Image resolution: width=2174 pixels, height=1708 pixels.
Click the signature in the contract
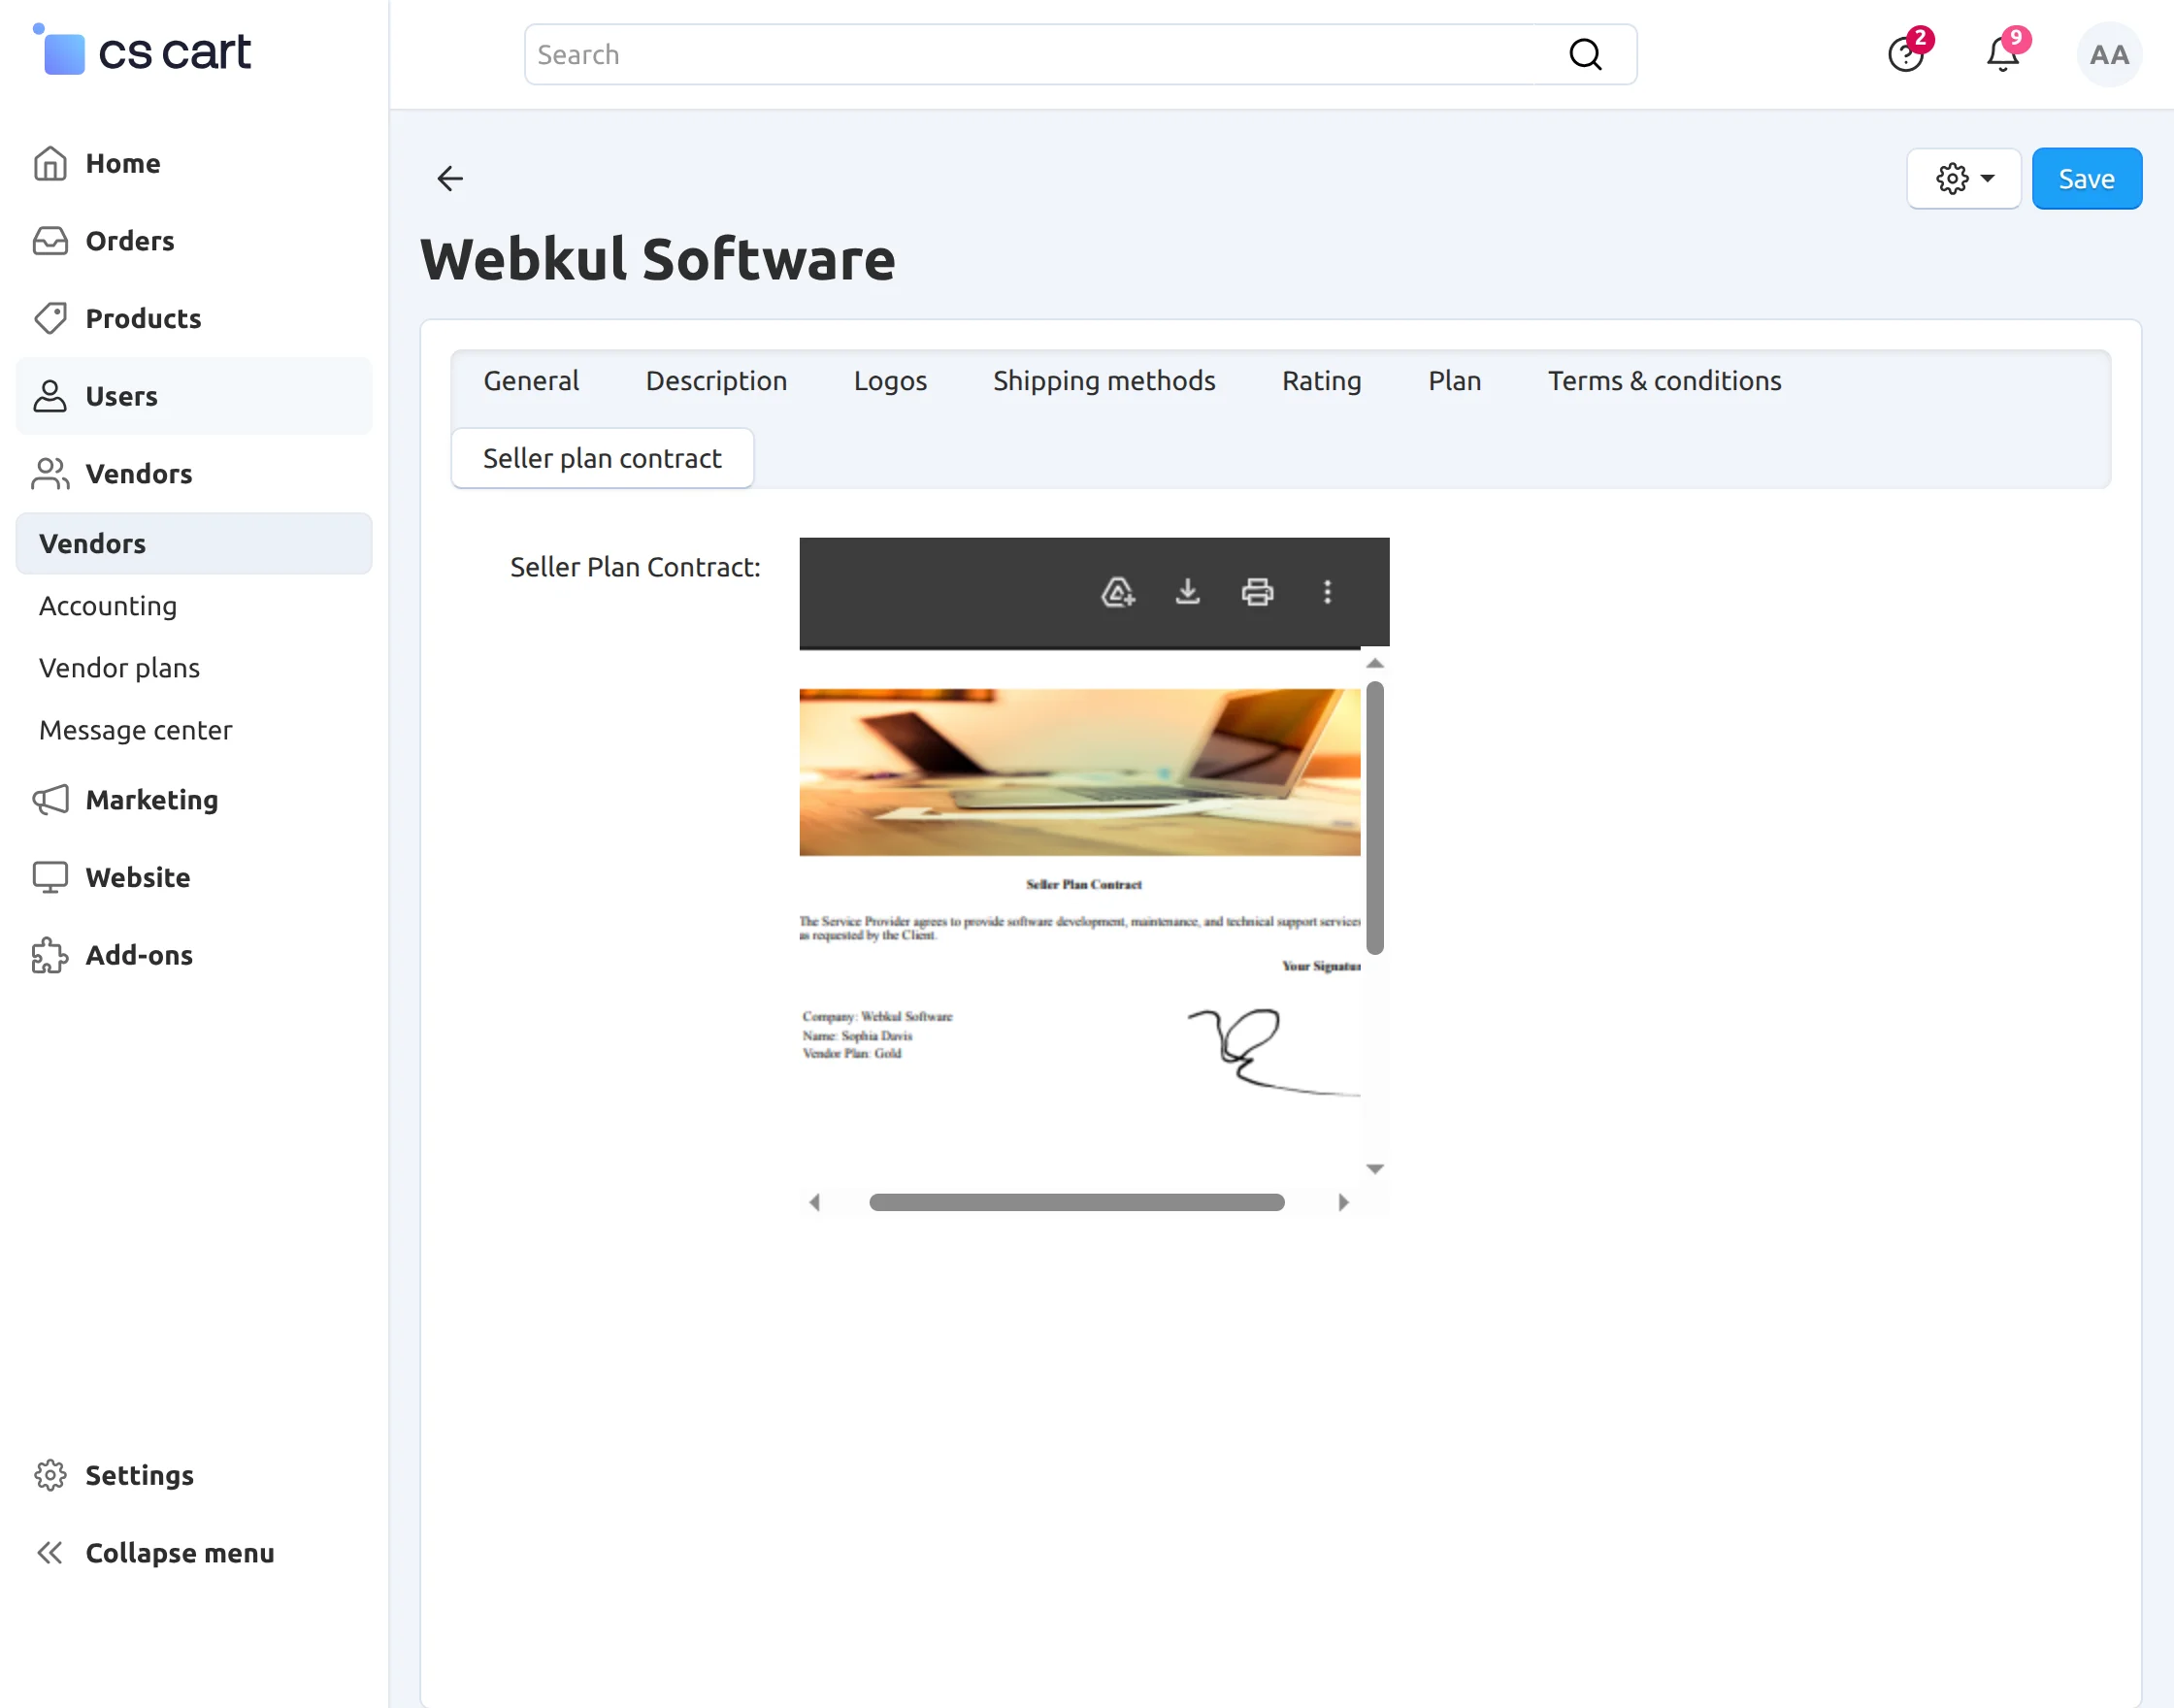[1274, 1052]
